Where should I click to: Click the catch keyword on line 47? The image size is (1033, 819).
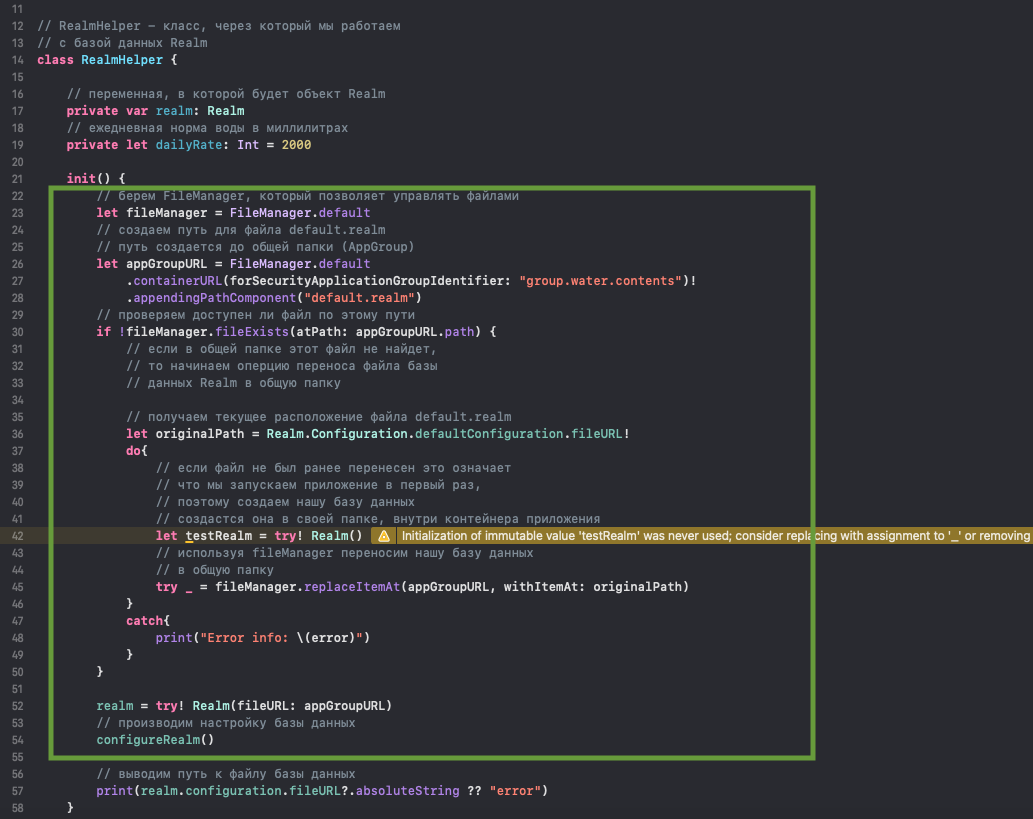click(144, 621)
